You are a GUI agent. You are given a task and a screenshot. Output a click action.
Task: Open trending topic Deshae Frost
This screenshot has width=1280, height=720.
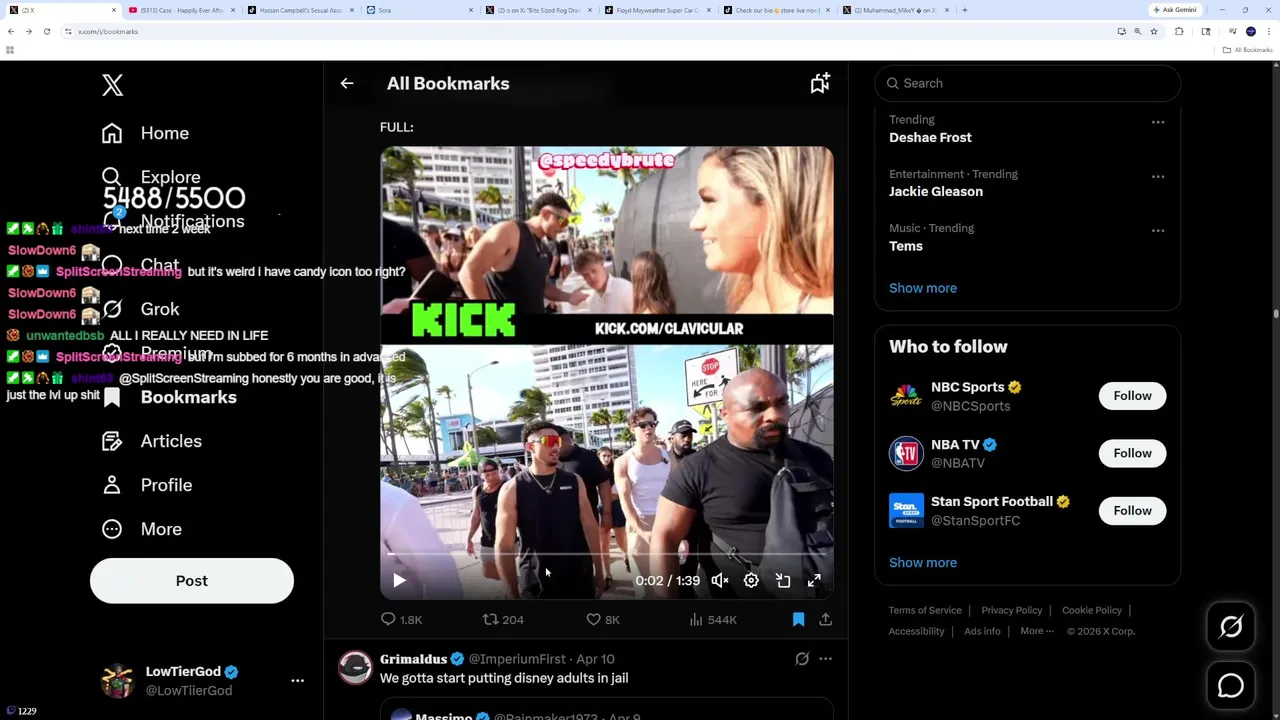930,138
